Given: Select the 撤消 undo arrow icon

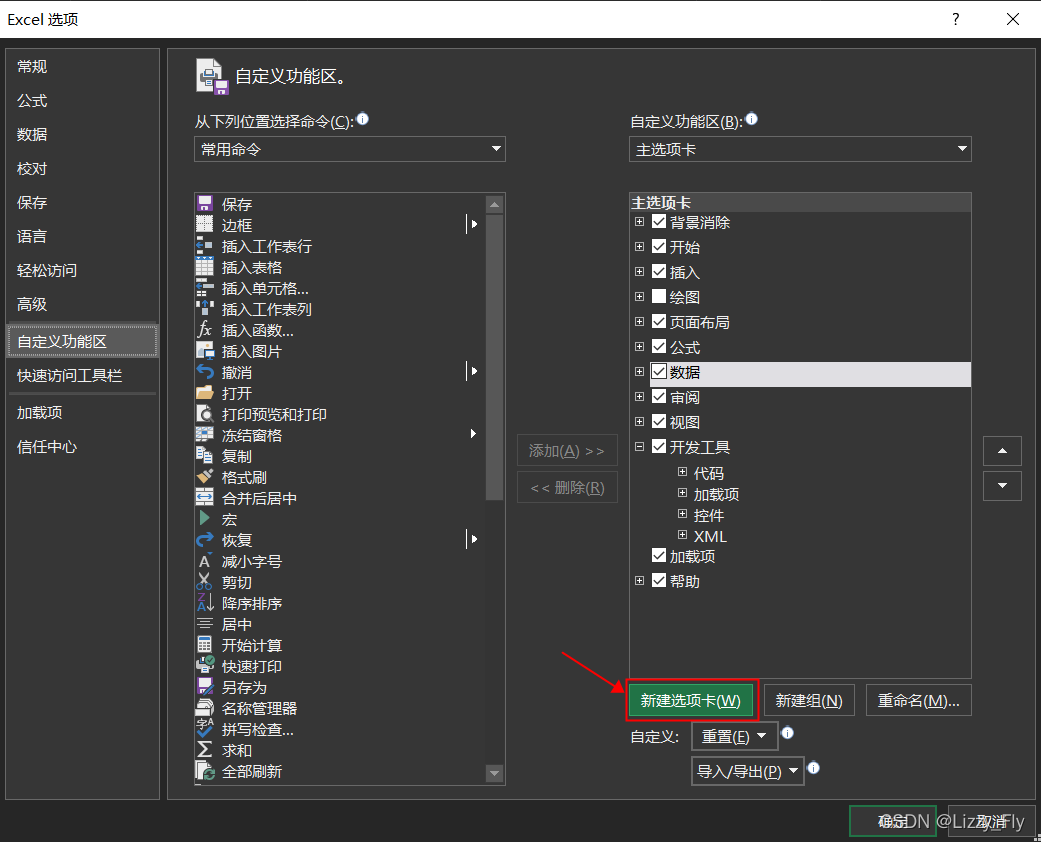Looking at the screenshot, I should click(x=207, y=371).
